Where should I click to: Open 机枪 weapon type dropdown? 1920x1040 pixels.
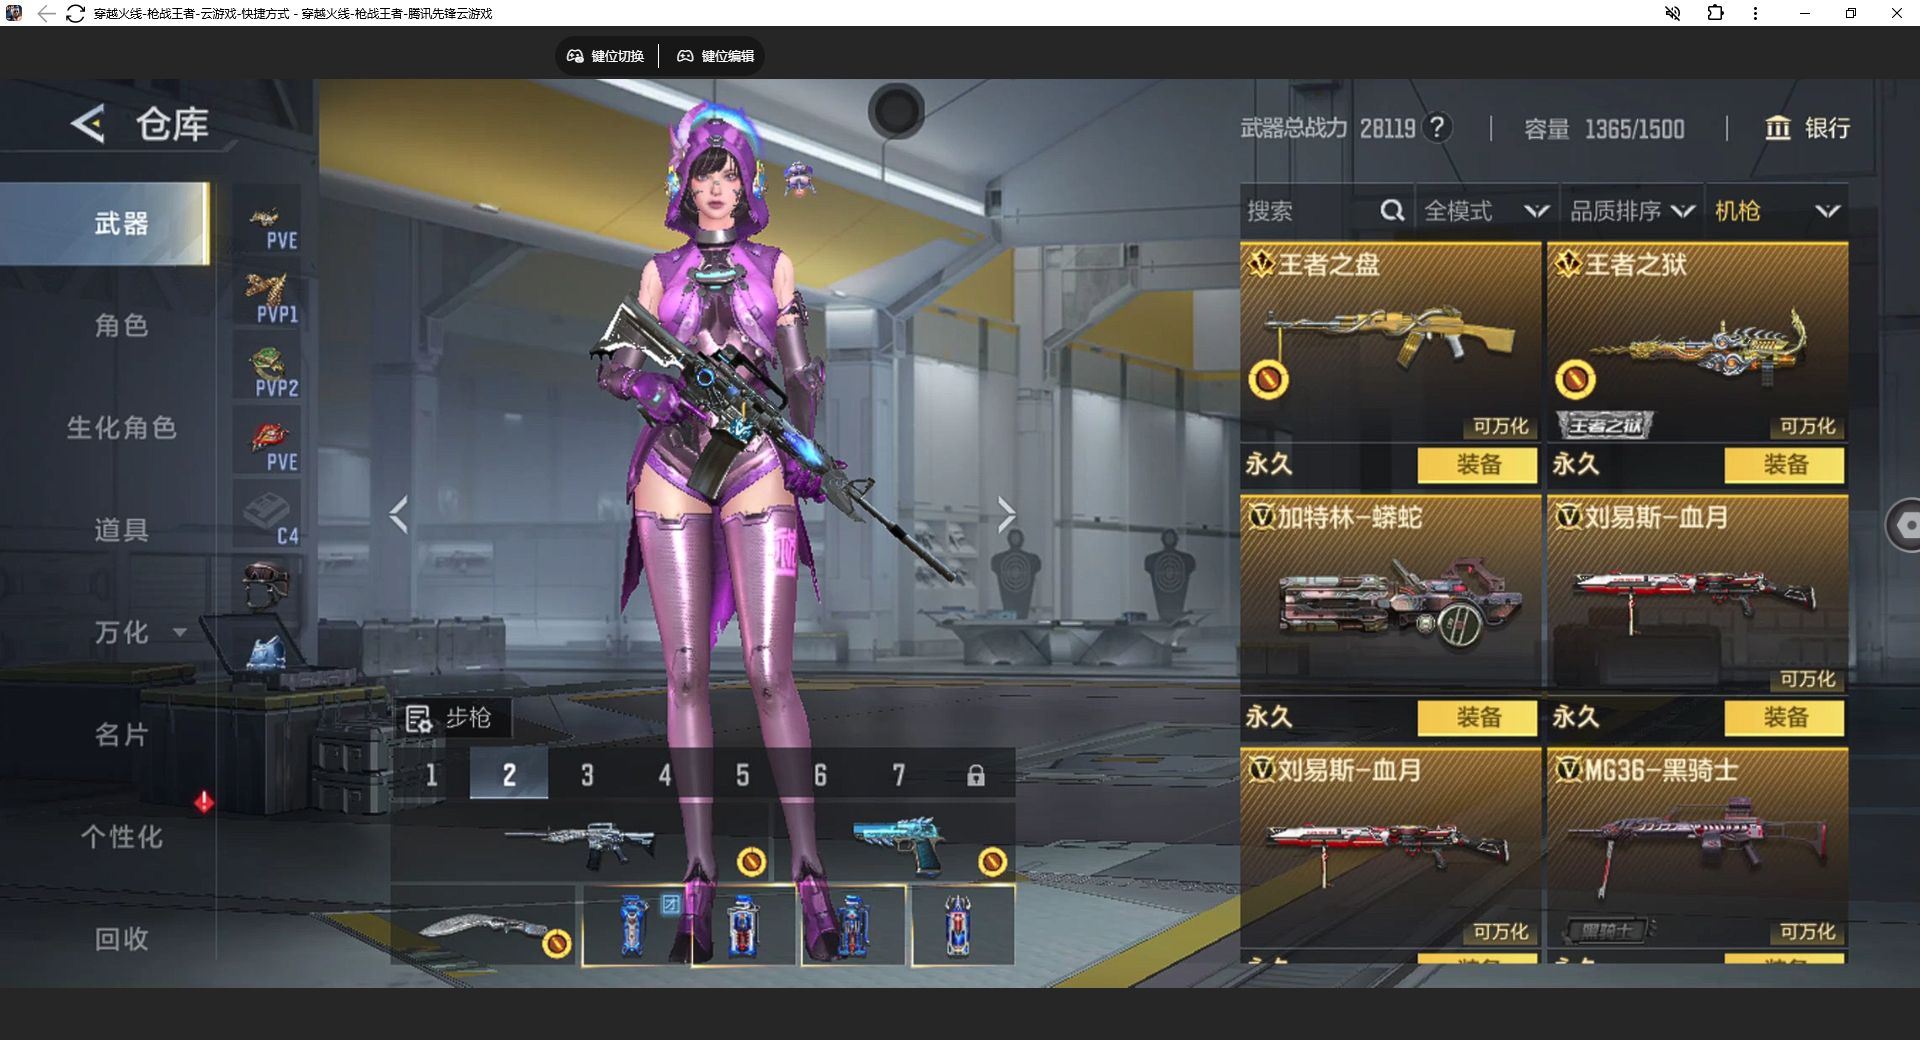pos(1777,211)
